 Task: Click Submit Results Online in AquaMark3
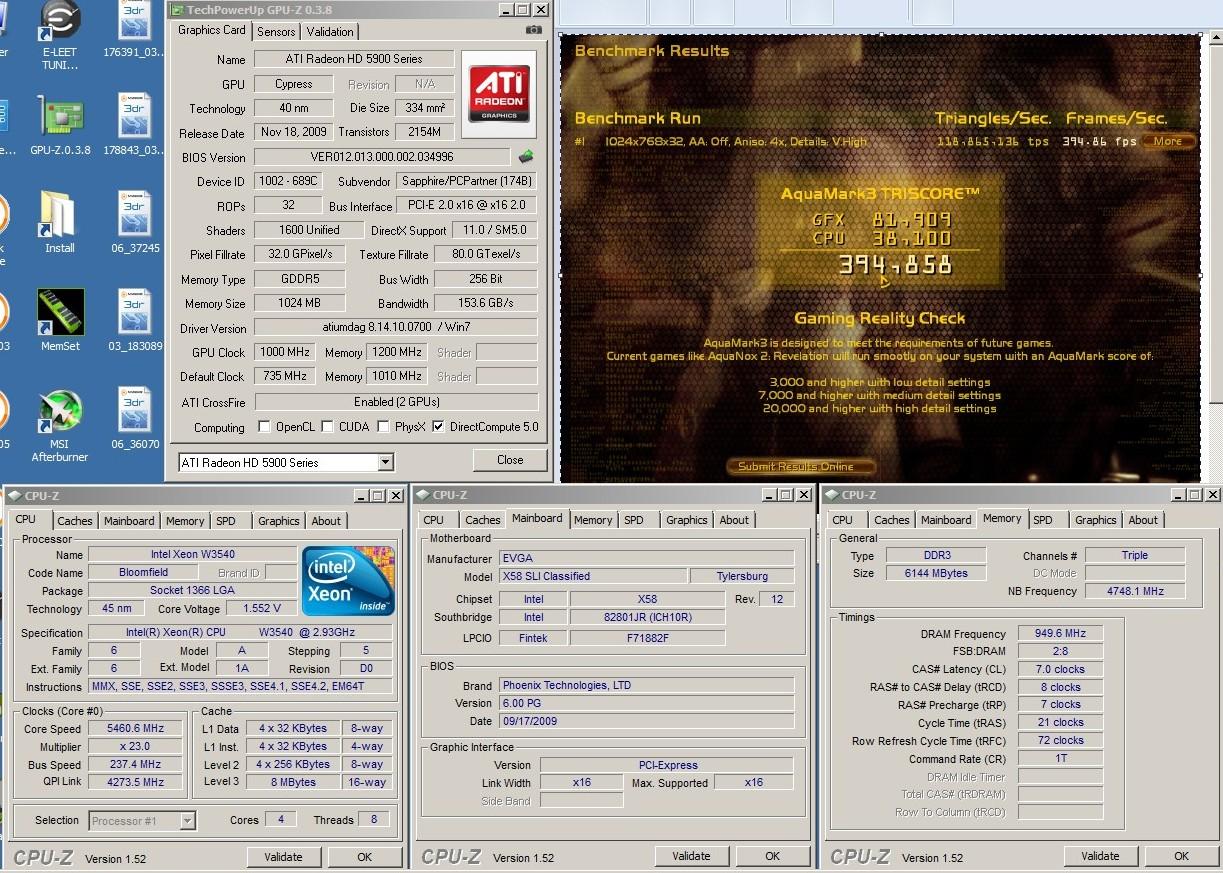[800, 466]
